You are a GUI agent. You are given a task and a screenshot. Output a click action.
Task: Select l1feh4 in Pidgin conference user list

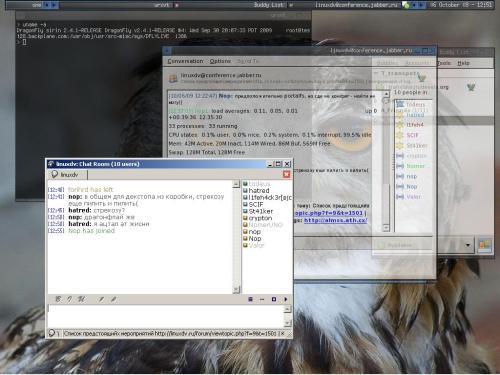click(415, 125)
